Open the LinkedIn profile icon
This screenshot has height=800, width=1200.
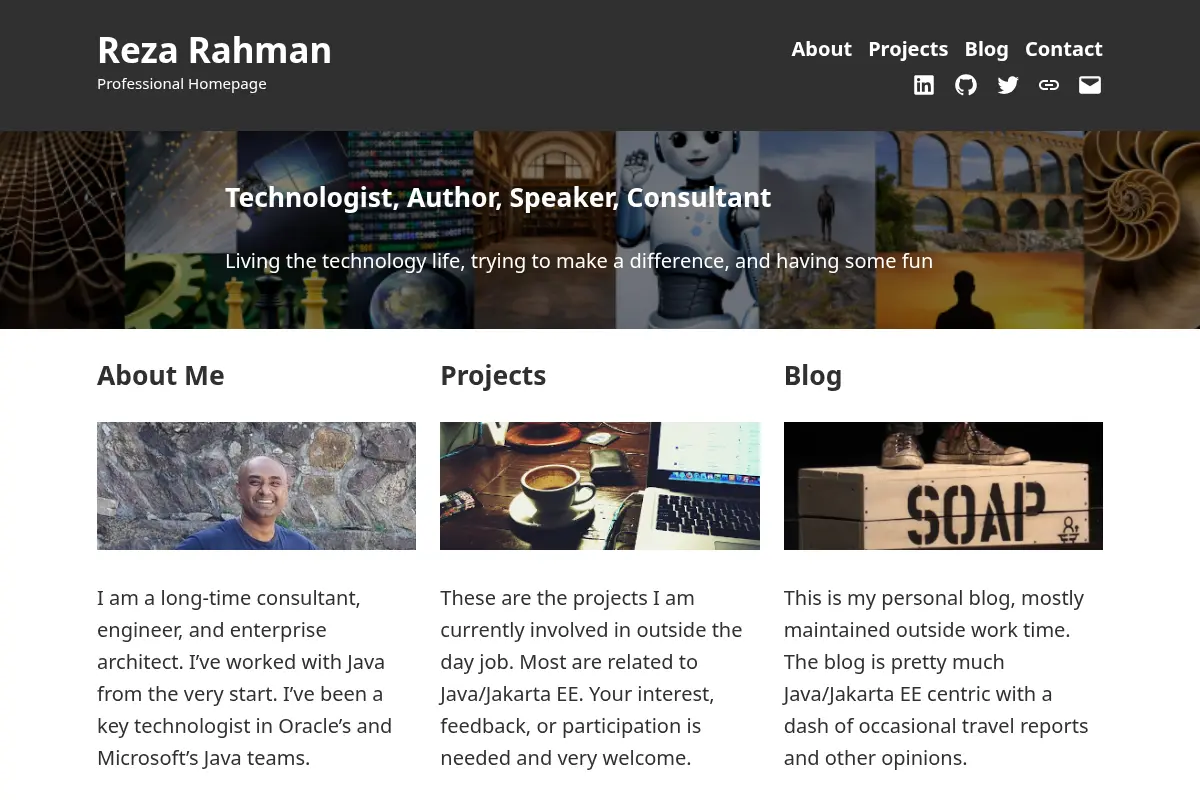pyautogui.click(x=924, y=85)
